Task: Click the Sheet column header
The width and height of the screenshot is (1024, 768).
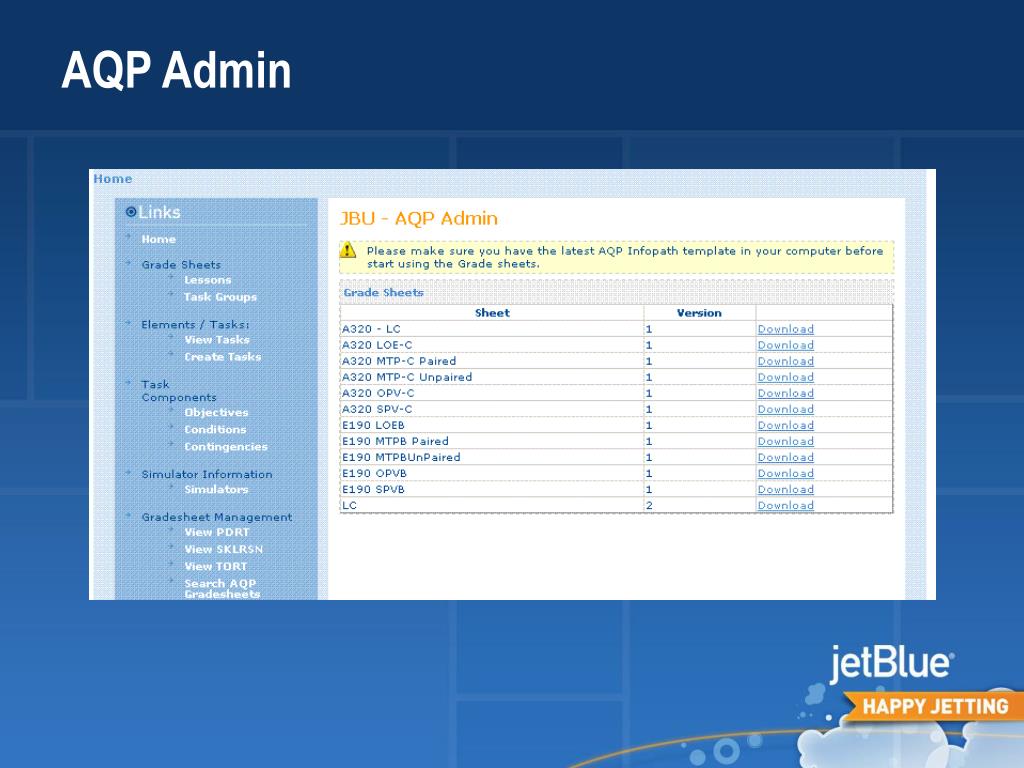Action: pyautogui.click(x=492, y=313)
